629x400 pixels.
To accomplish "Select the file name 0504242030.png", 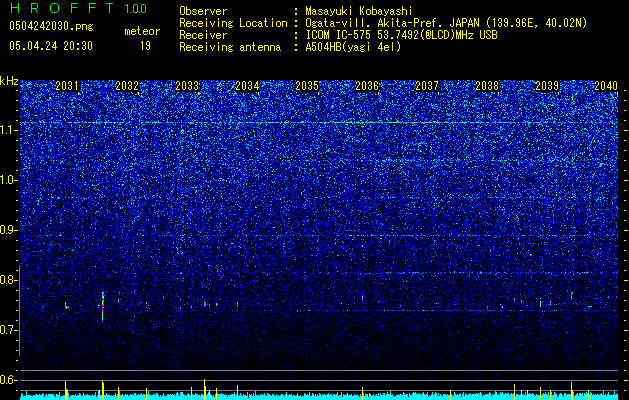I will pos(51,27).
